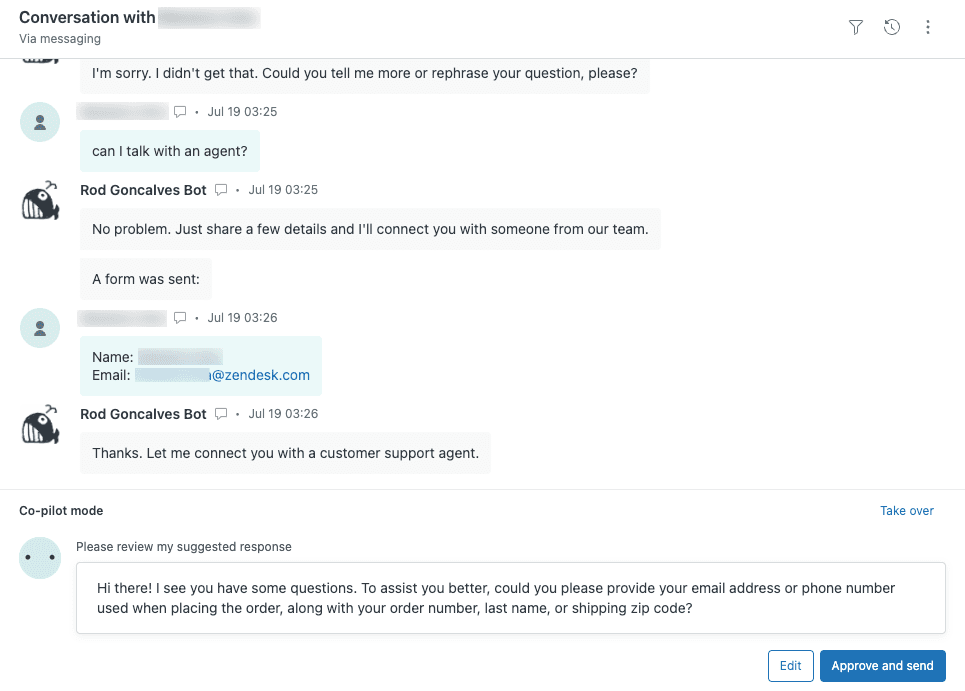Open the three-dot overflow menu
The image size is (965, 691).
(928, 27)
